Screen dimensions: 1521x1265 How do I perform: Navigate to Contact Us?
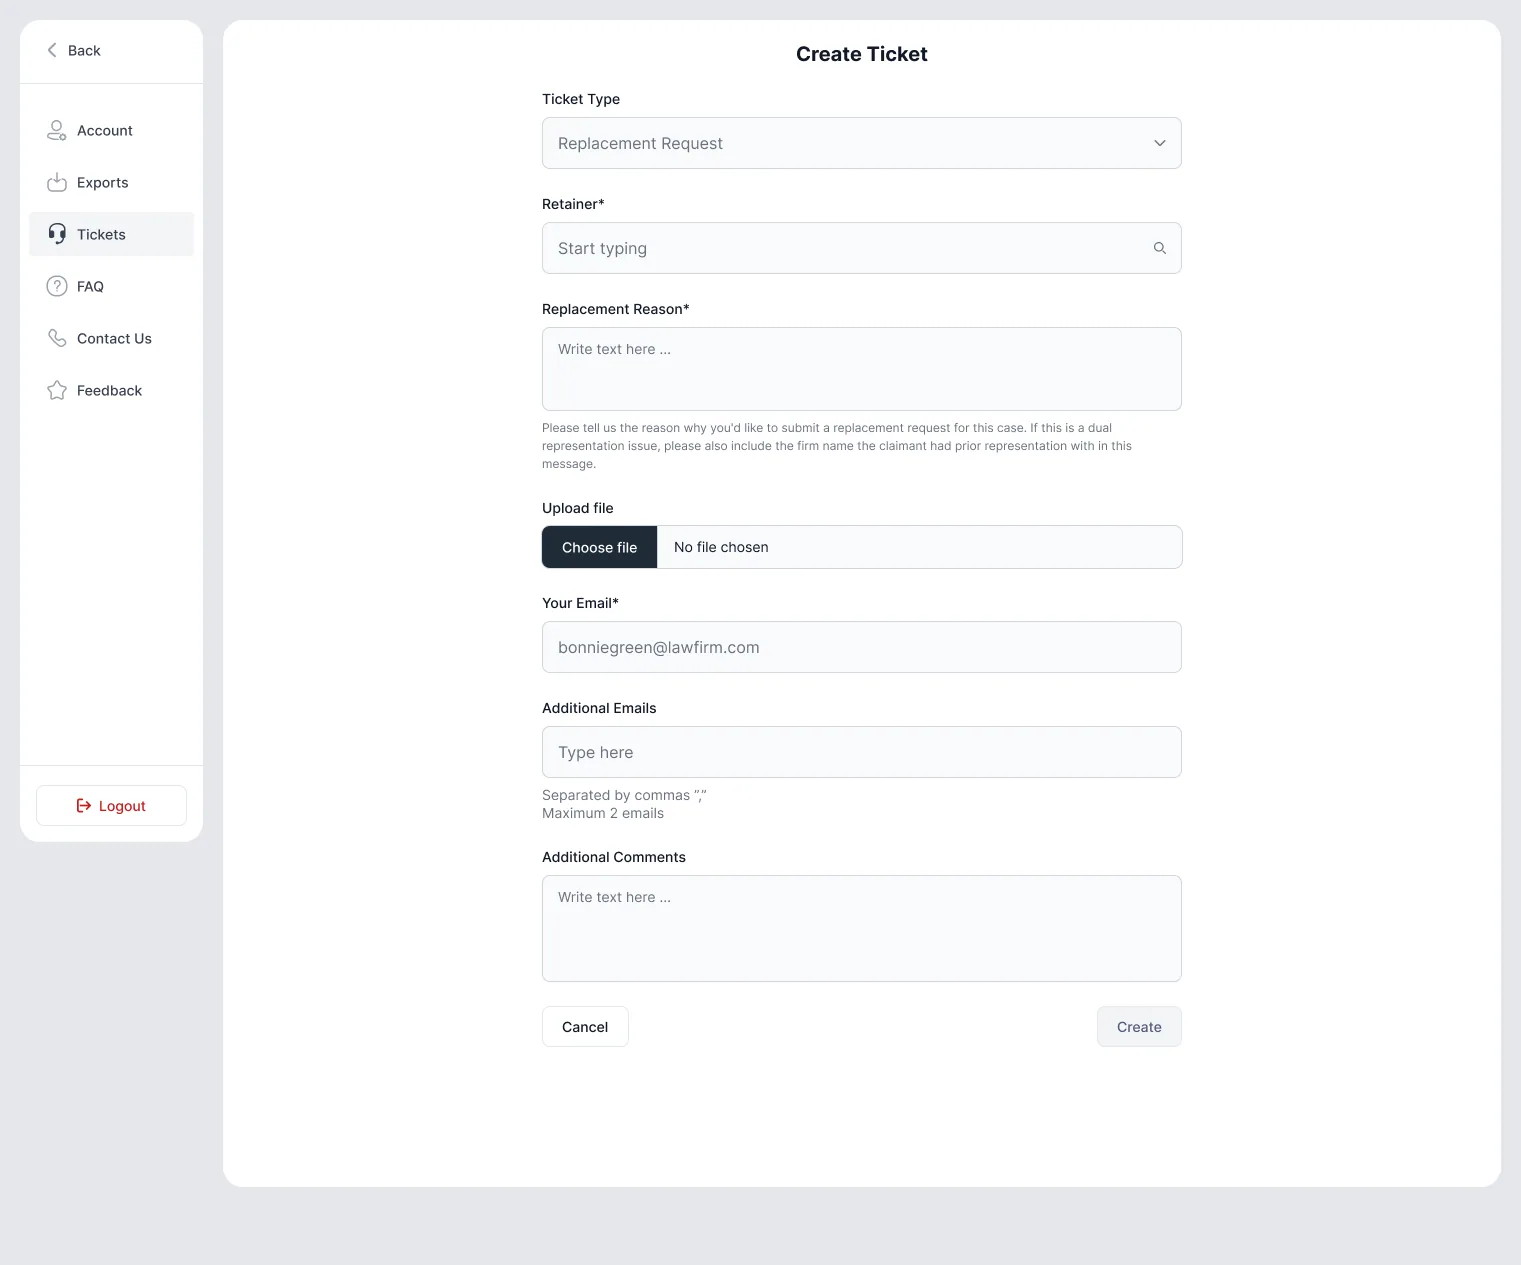112,338
